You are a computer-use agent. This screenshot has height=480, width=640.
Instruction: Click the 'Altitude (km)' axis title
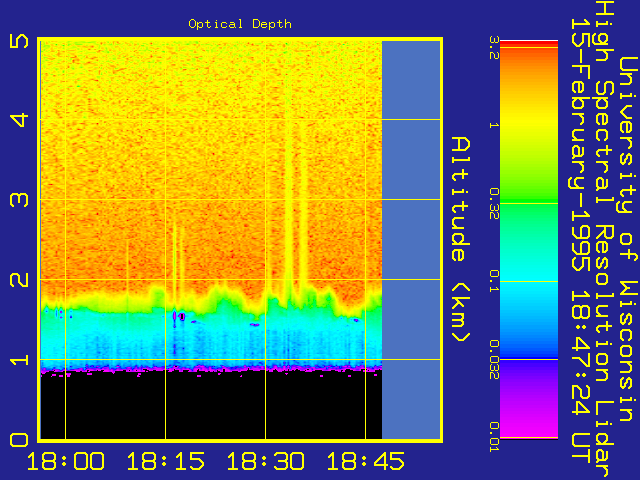pos(461,240)
